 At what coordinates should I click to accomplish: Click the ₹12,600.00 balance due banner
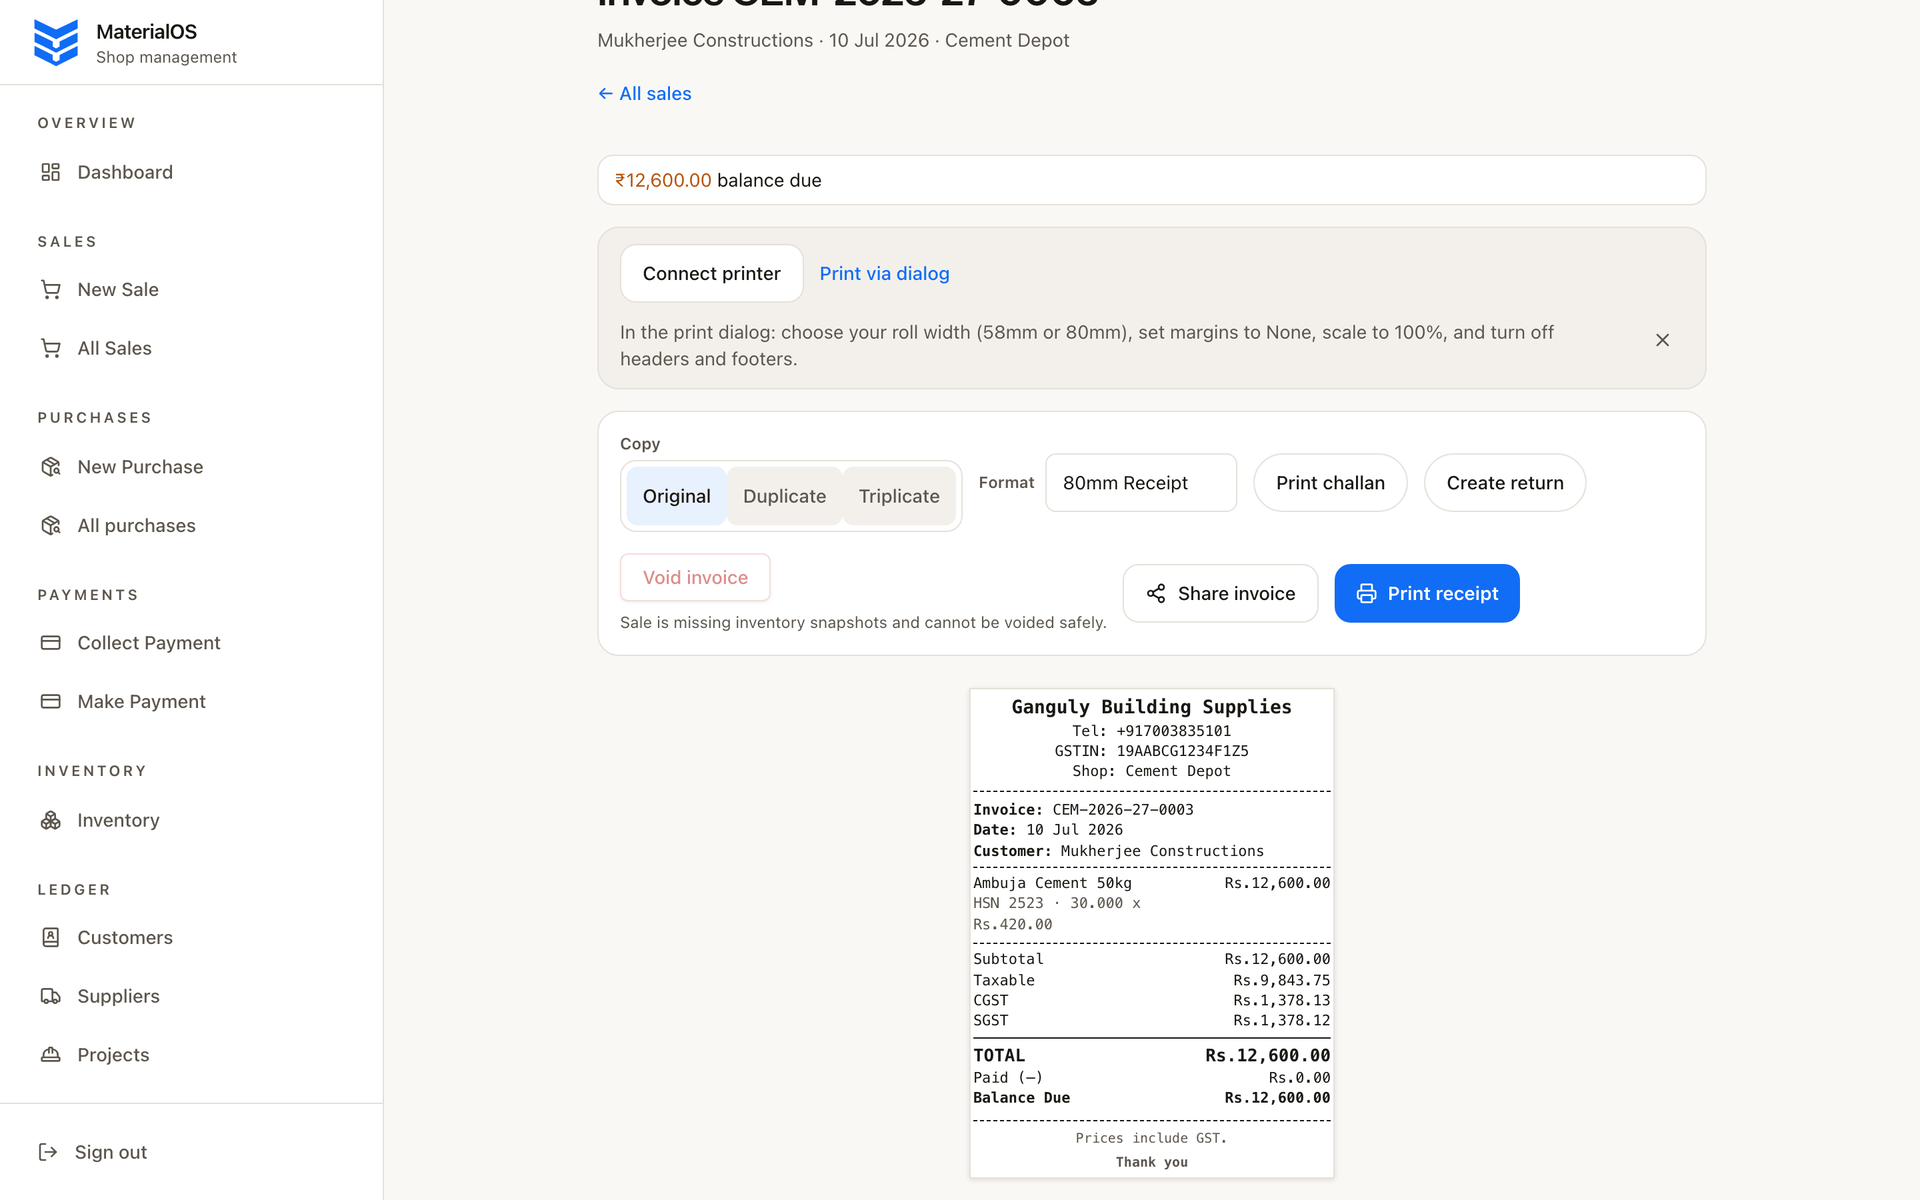pos(1152,180)
